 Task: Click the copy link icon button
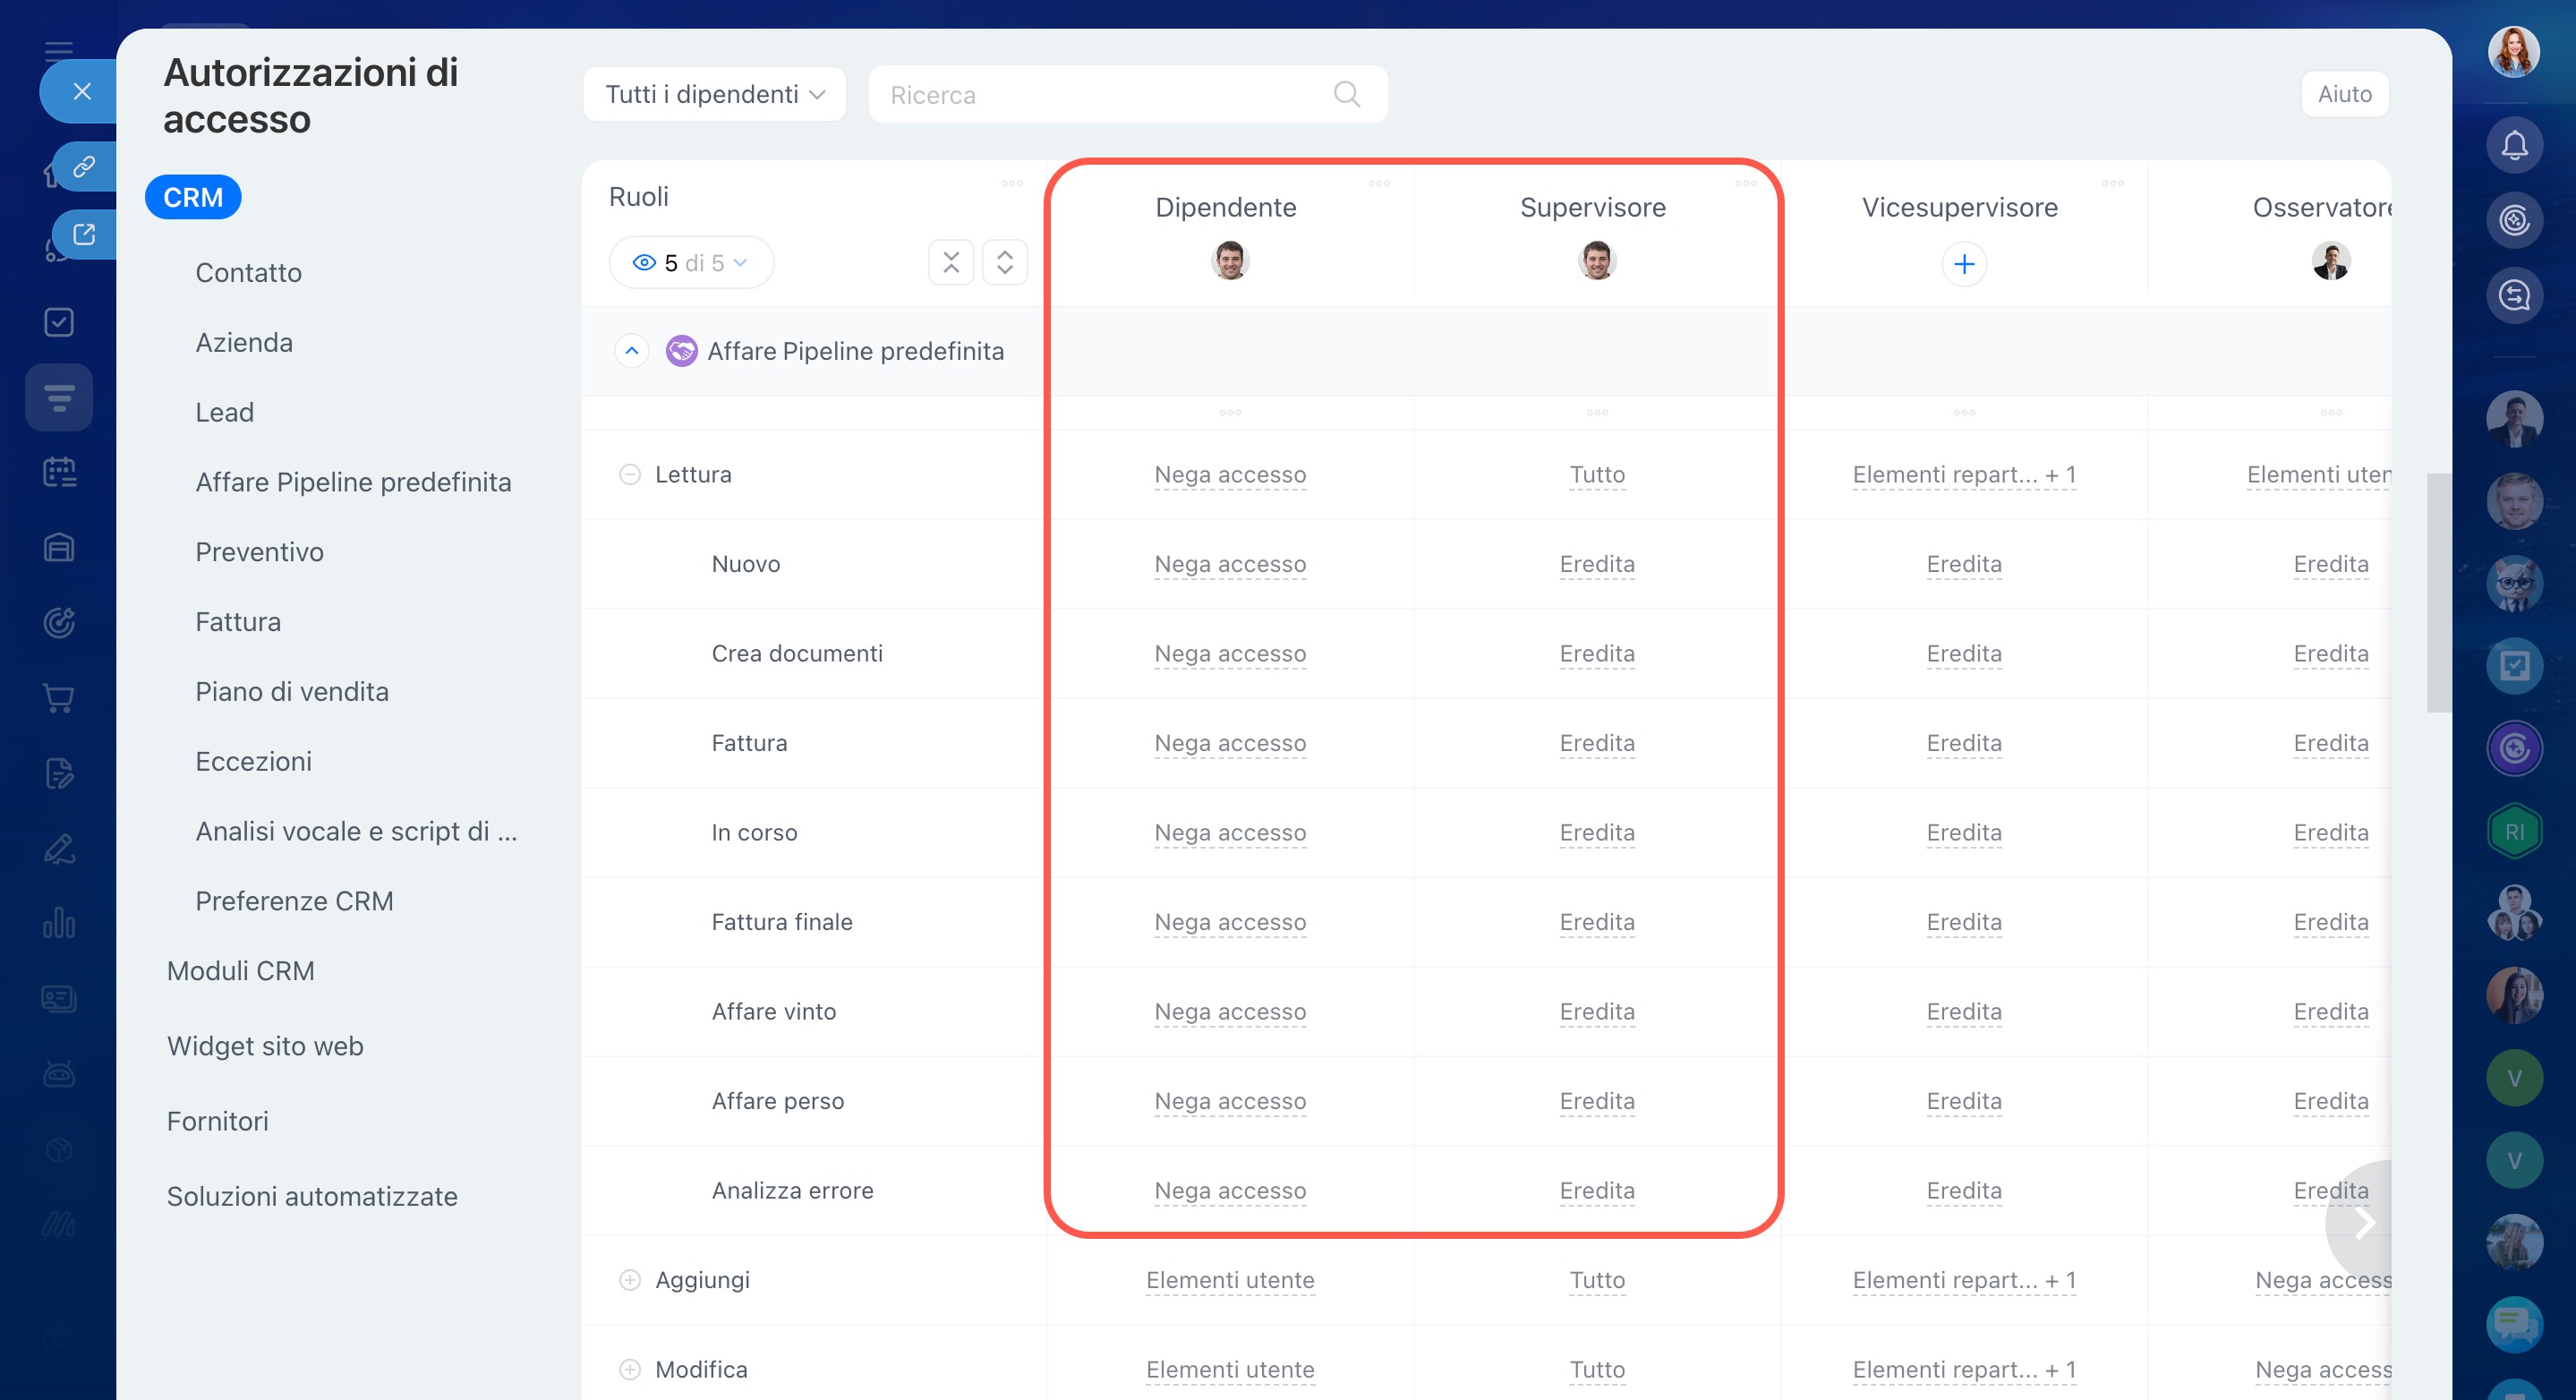click(x=84, y=166)
